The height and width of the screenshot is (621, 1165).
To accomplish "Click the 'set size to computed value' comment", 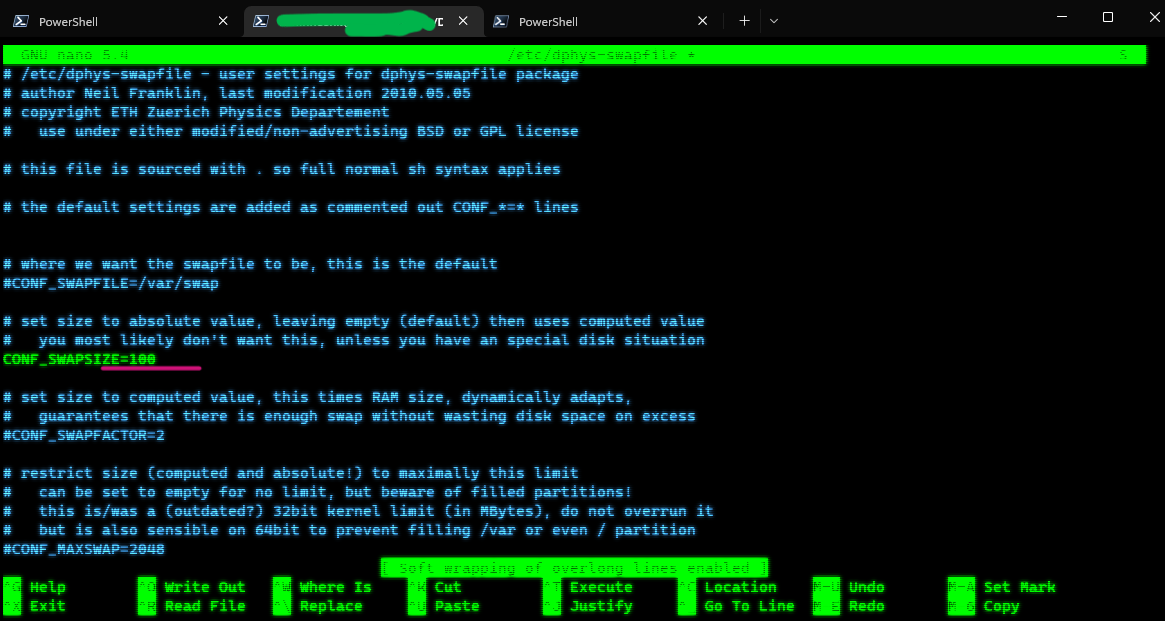I will tap(318, 397).
